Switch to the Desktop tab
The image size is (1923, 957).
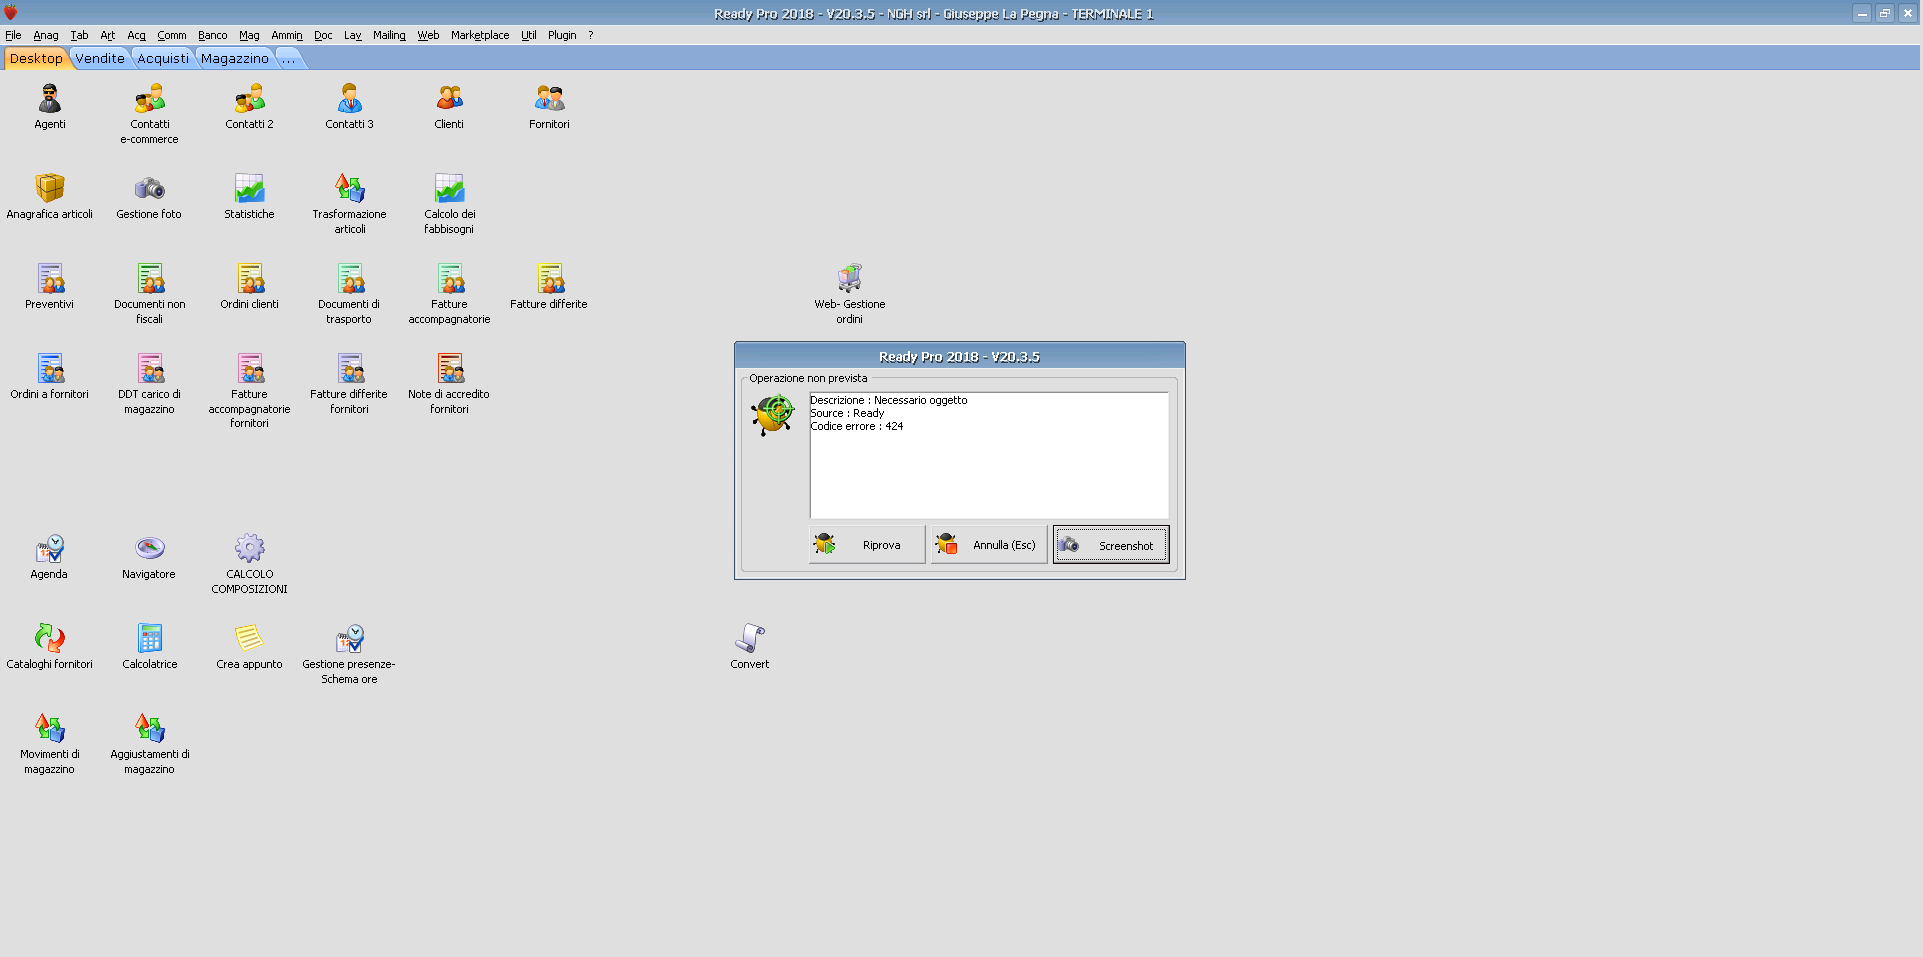click(36, 58)
